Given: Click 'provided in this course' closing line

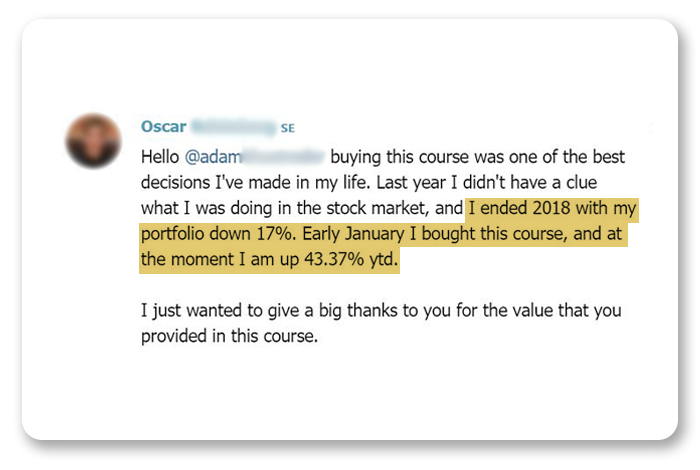Looking at the screenshot, I should point(229,336).
